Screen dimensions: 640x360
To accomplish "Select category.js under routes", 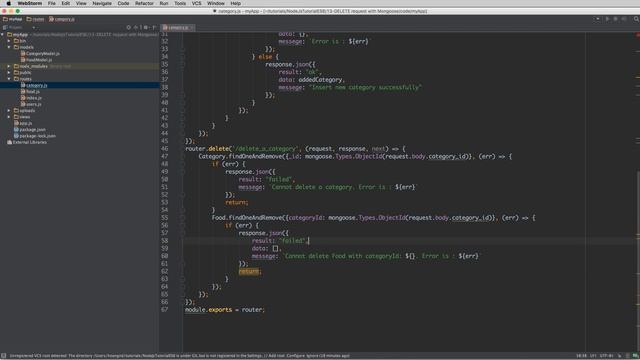I will click(x=34, y=85).
